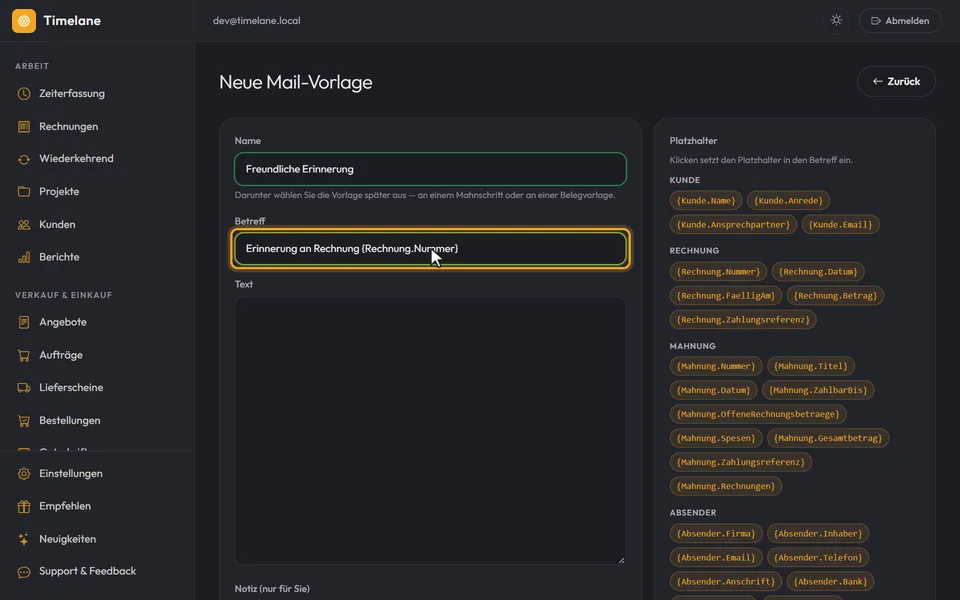Insert the {Mahnung.Titel} placeholder
Image resolution: width=960 pixels, height=600 pixels.
(x=811, y=366)
